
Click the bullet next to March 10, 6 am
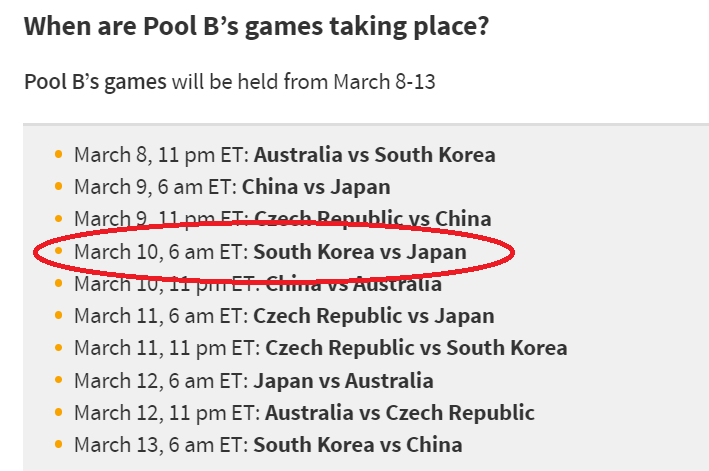tap(58, 251)
